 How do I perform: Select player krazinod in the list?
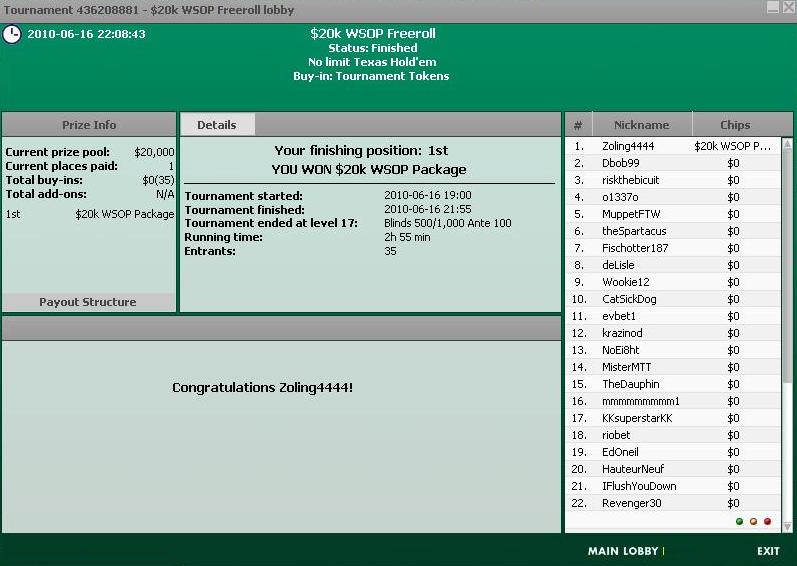click(673, 333)
